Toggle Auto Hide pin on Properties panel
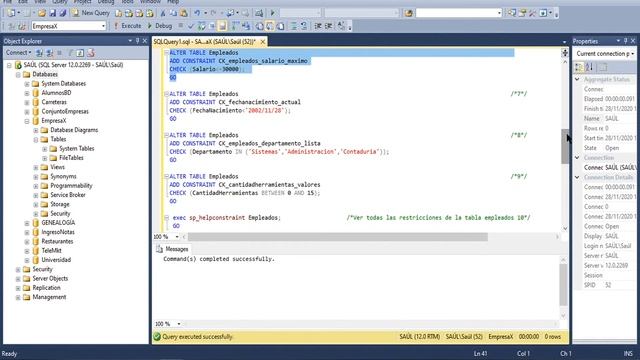 (x=625, y=41)
